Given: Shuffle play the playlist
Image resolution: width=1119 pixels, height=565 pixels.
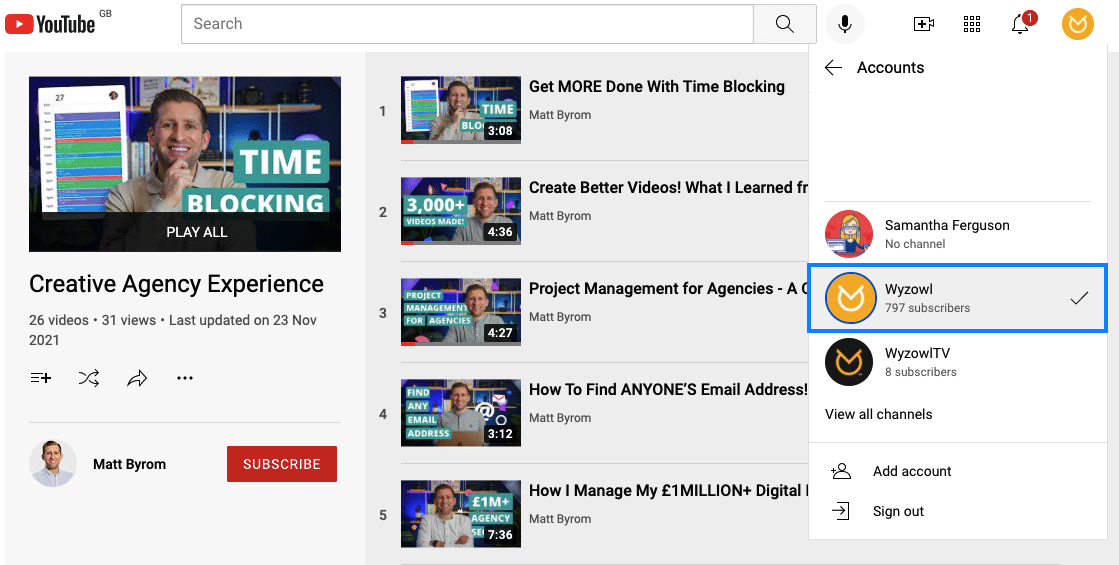Looking at the screenshot, I should click(88, 378).
